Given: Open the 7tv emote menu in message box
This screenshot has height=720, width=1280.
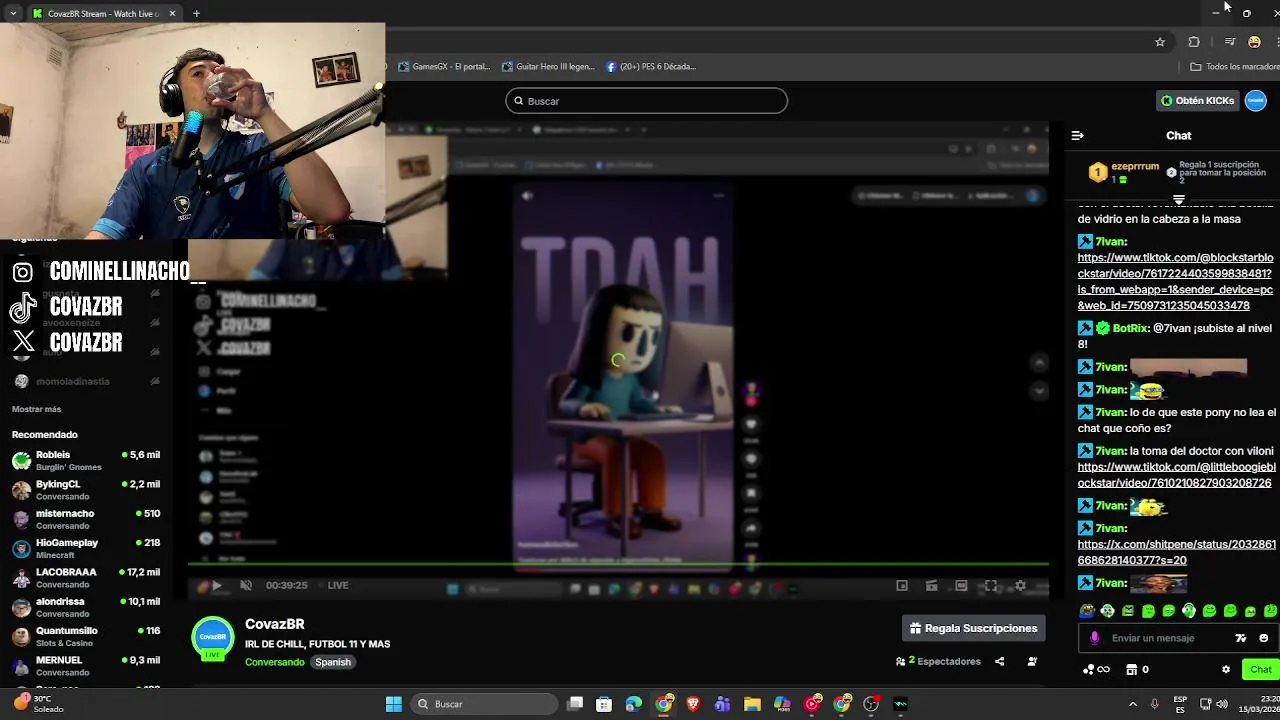Looking at the screenshot, I should pos(1241,638).
